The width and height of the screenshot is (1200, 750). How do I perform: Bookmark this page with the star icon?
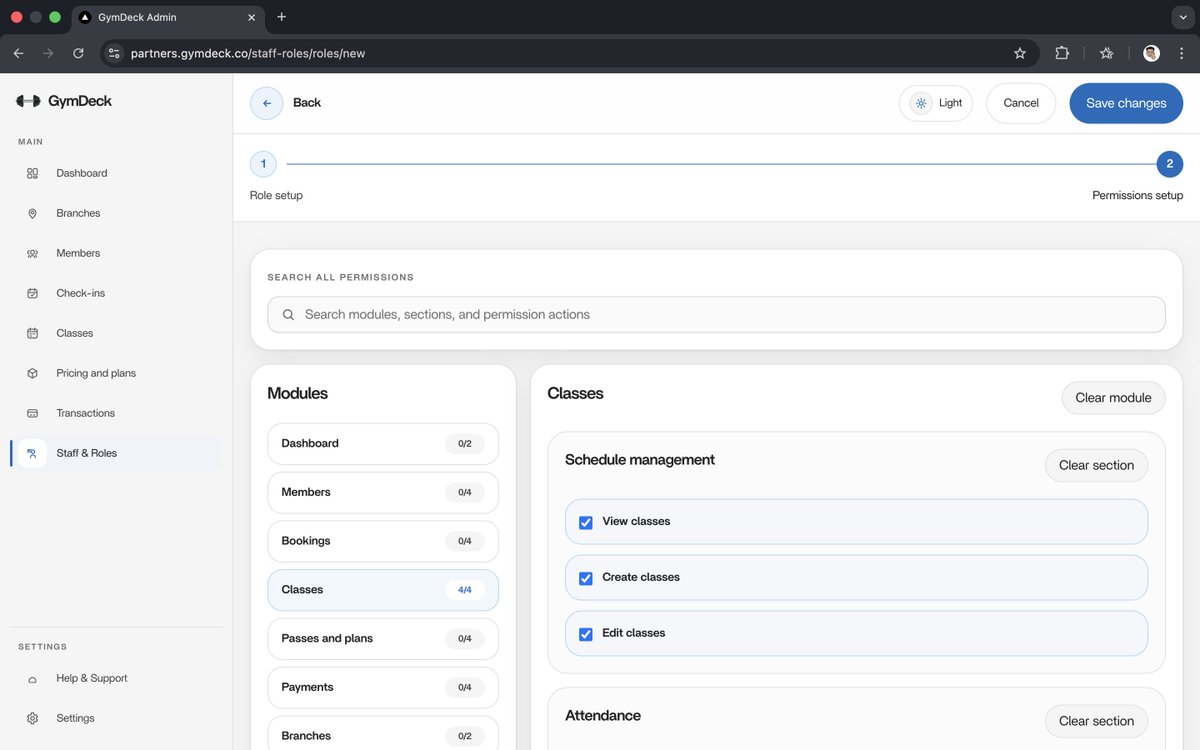pos(1020,53)
